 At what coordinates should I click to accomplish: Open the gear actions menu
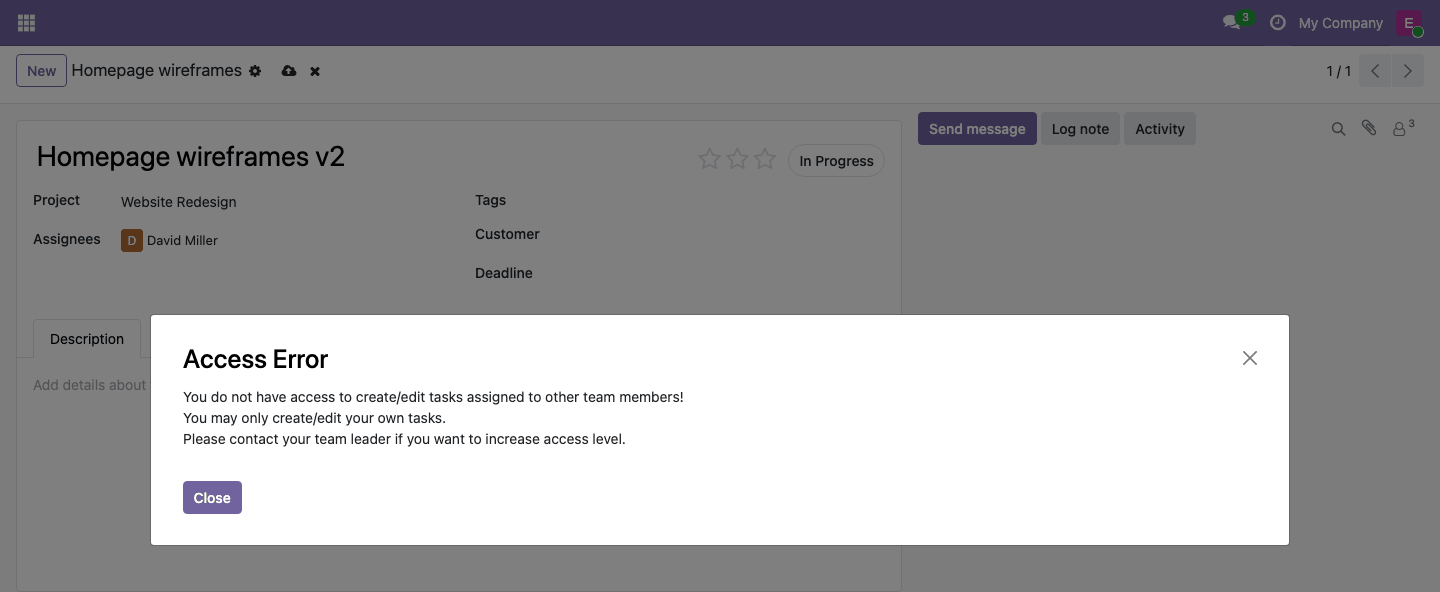(x=255, y=72)
